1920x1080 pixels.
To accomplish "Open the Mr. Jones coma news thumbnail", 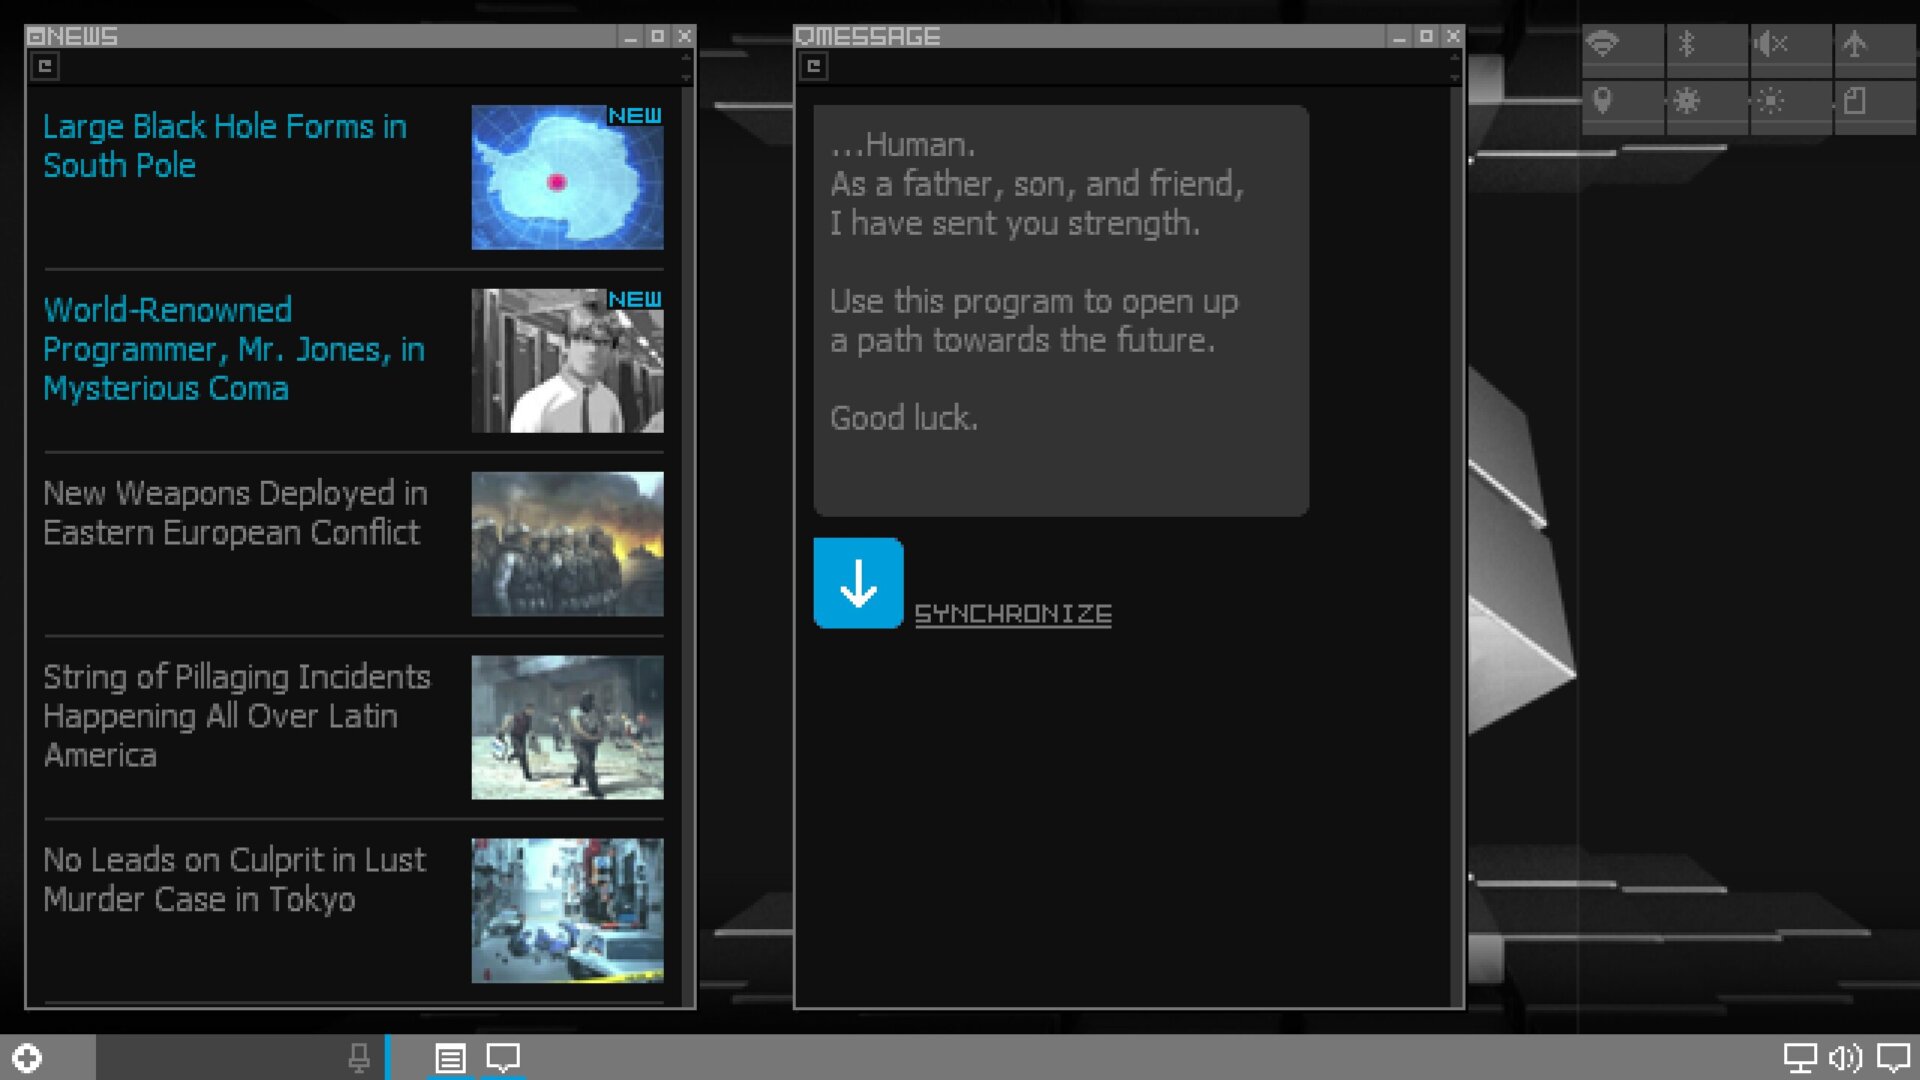I will click(567, 361).
